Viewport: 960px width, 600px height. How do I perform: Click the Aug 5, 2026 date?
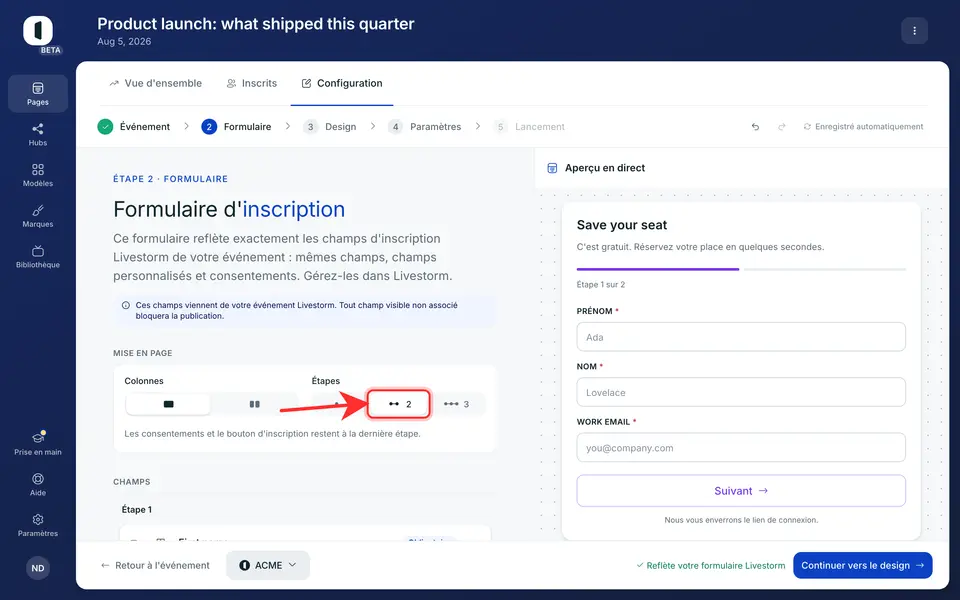[x=124, y=42]
